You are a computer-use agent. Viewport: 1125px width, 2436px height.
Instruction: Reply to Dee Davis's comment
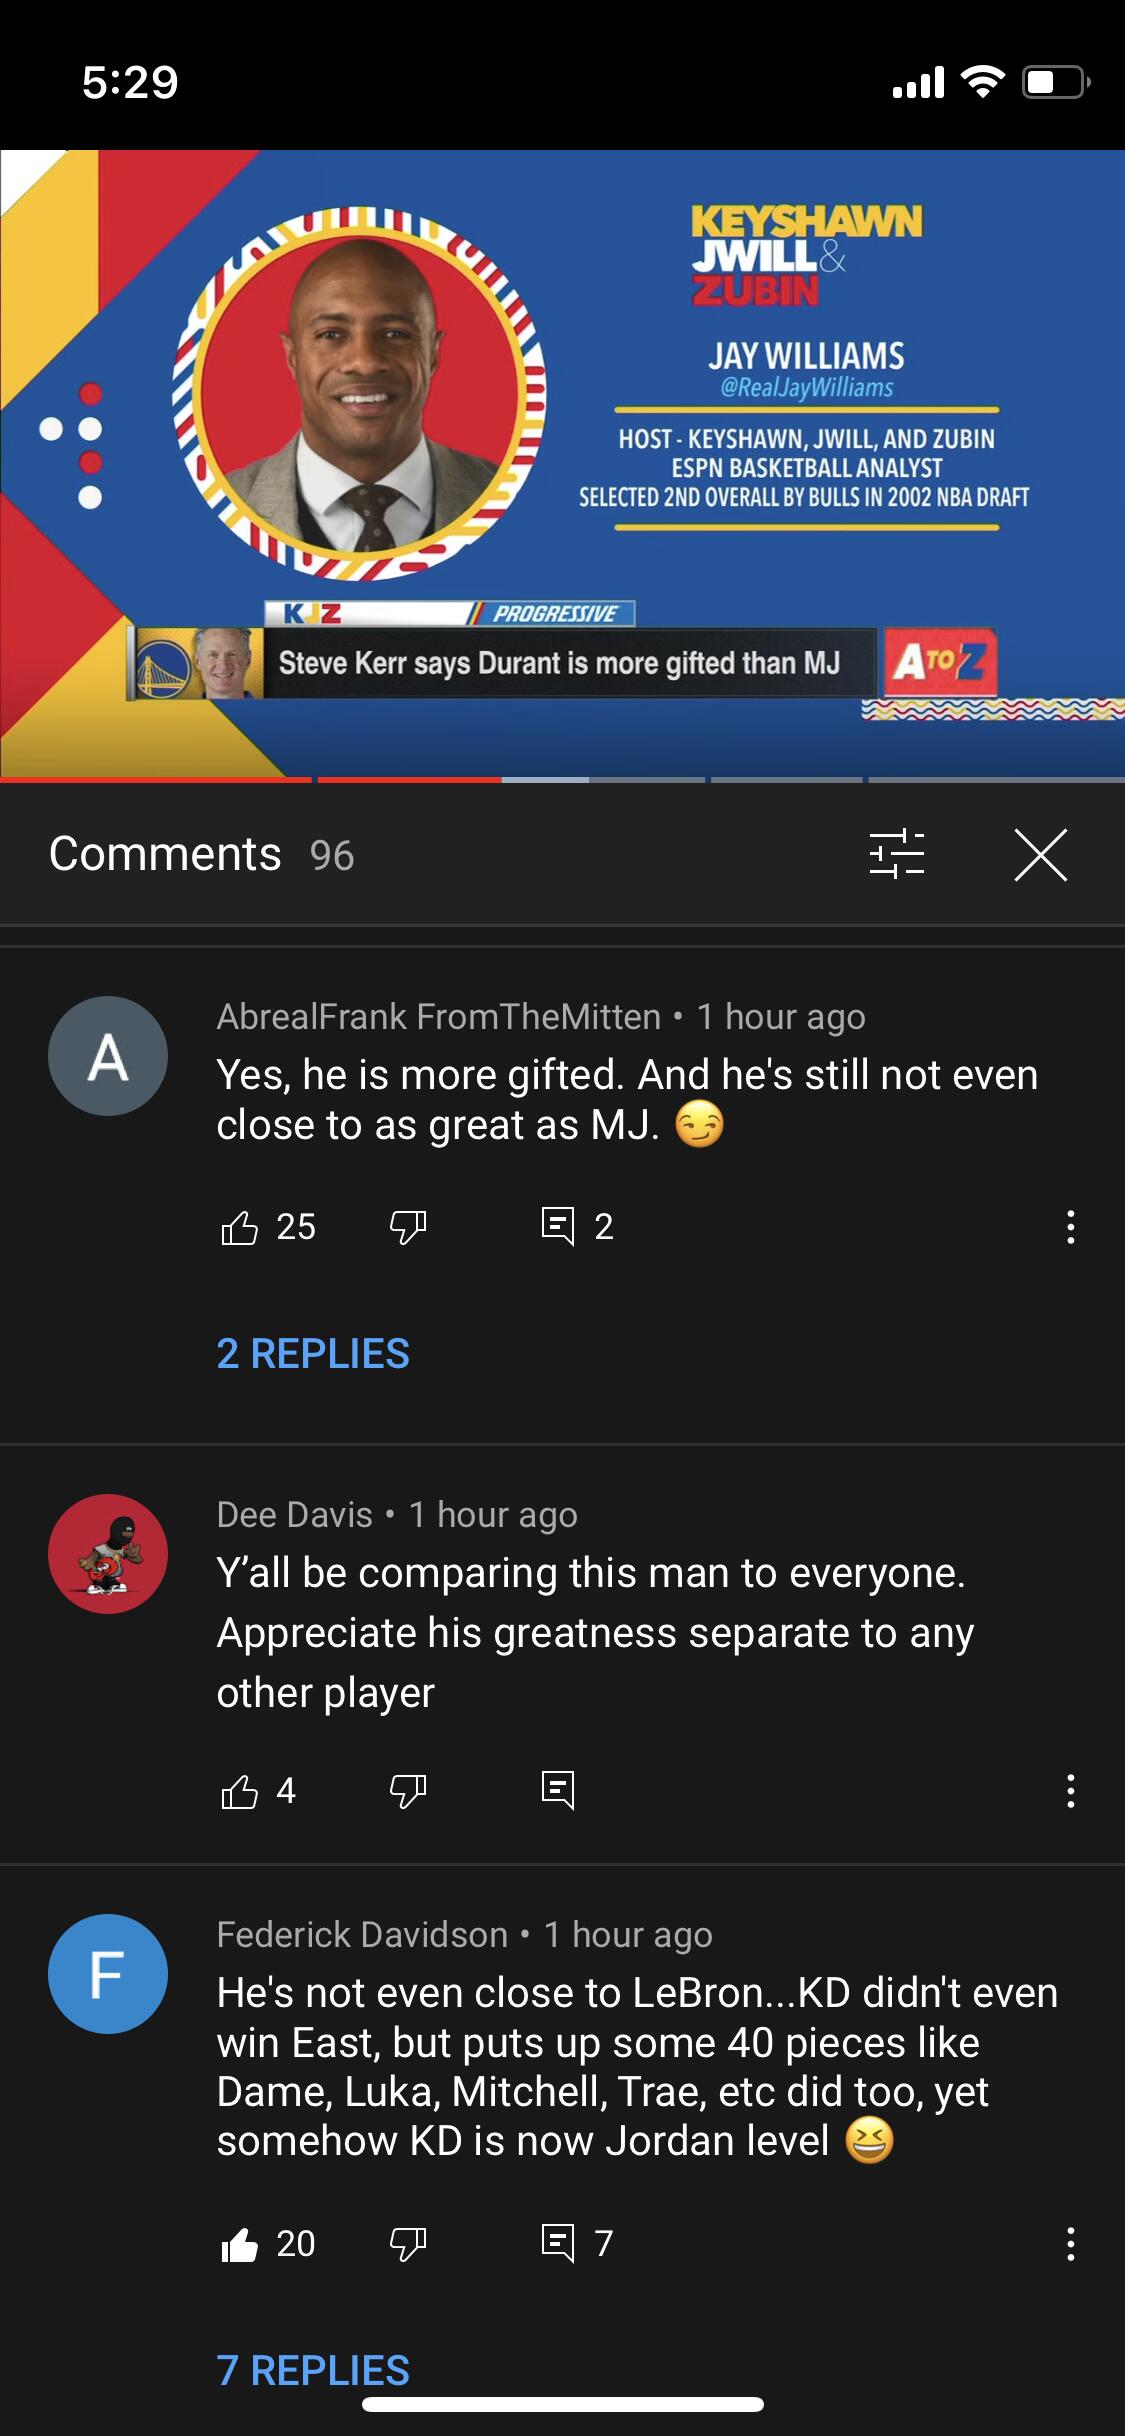[x=558, y=1791]
